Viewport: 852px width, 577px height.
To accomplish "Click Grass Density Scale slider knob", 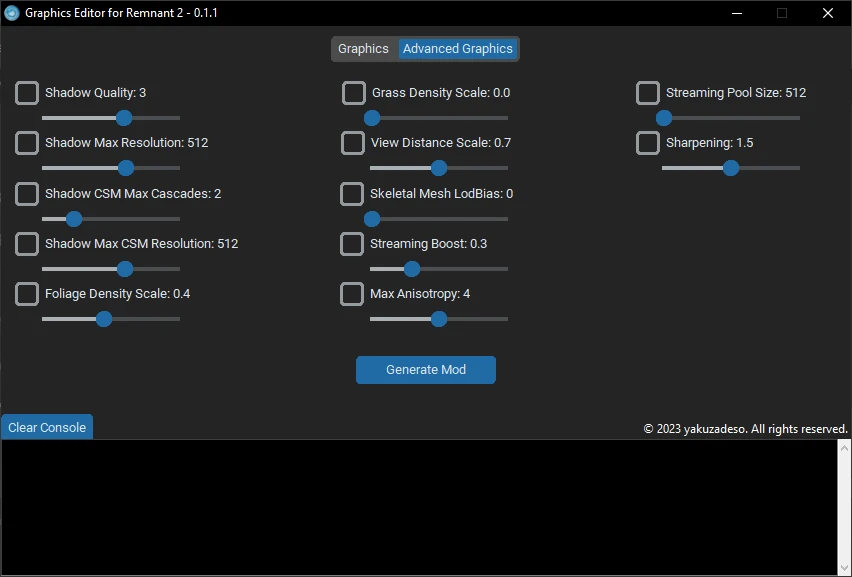I will [x=372, y=118].
